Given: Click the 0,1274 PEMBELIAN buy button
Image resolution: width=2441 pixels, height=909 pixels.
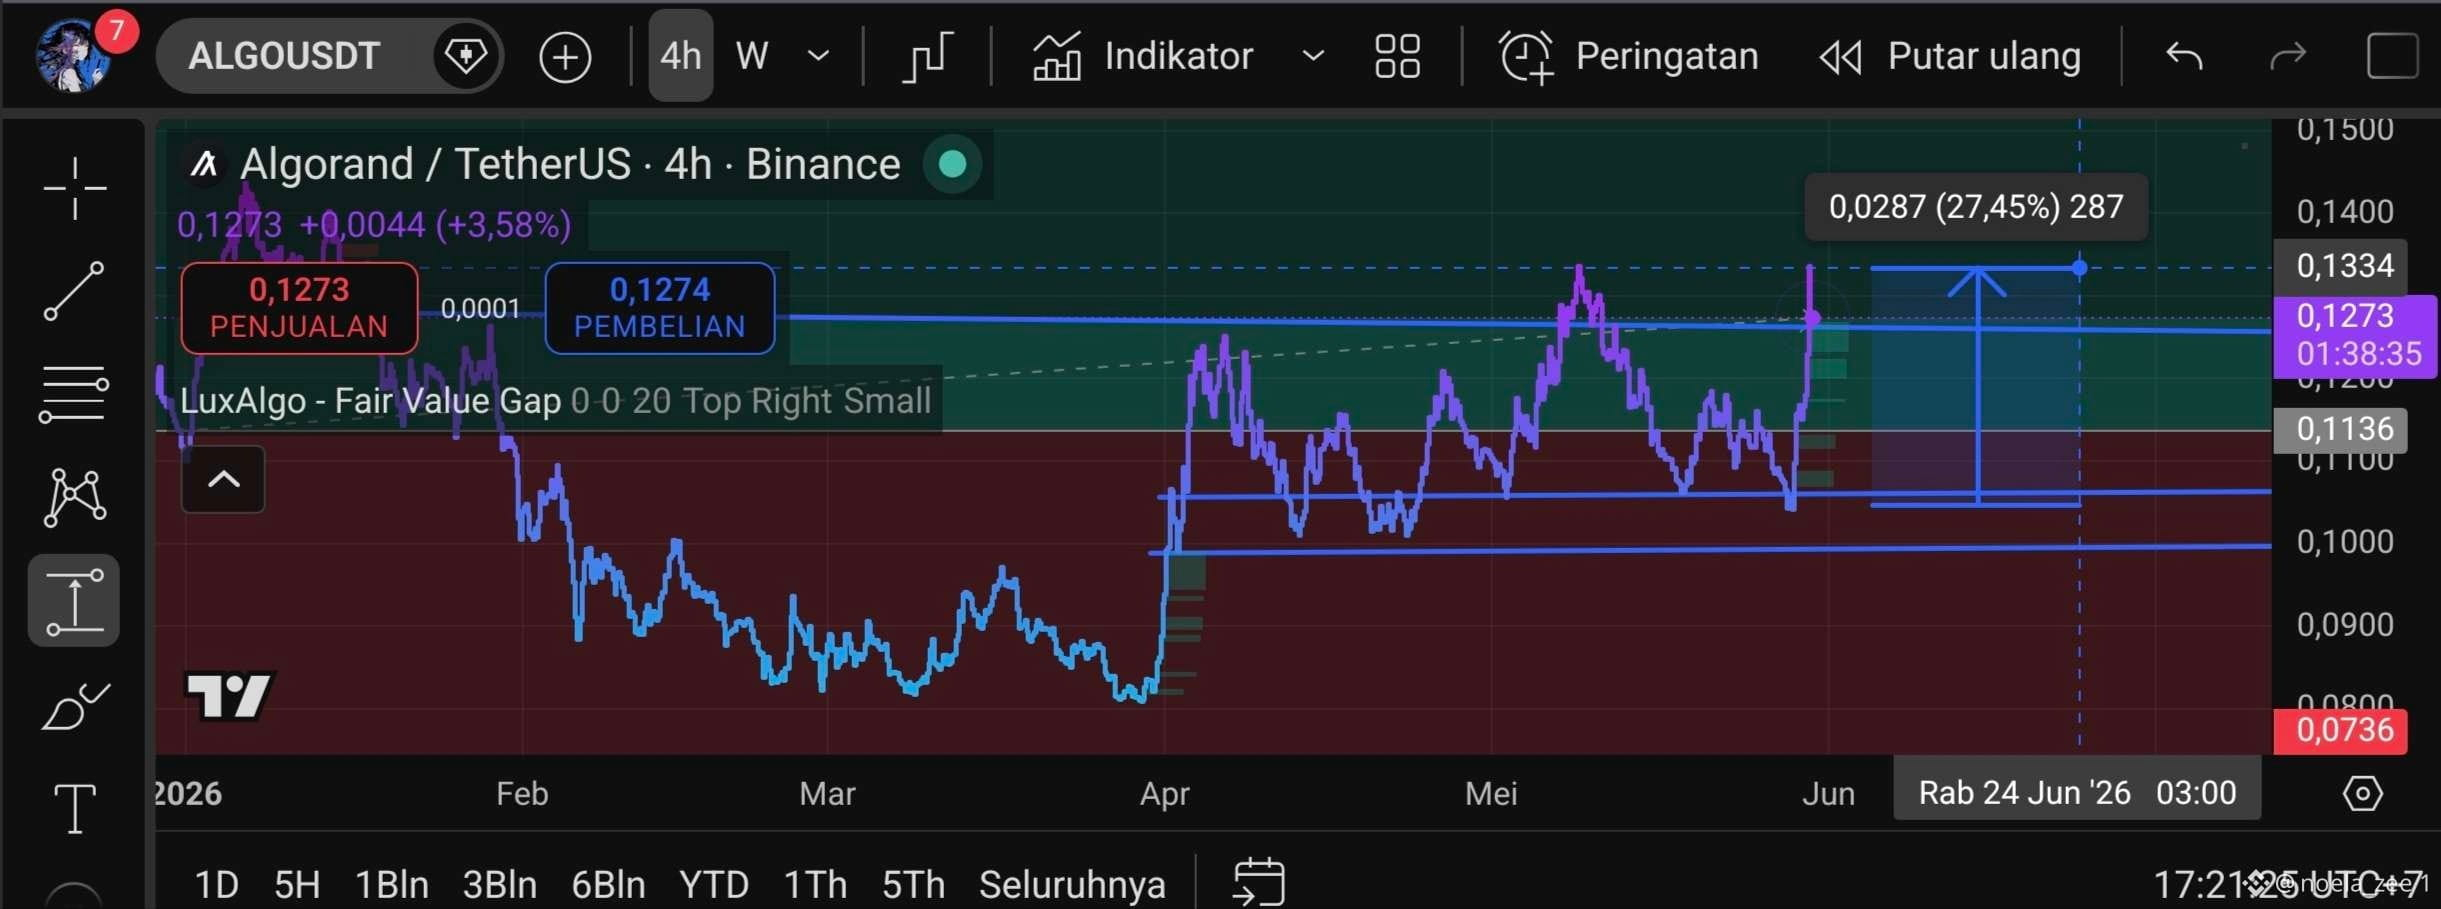Looking at the screenshot, I should 660,308.
